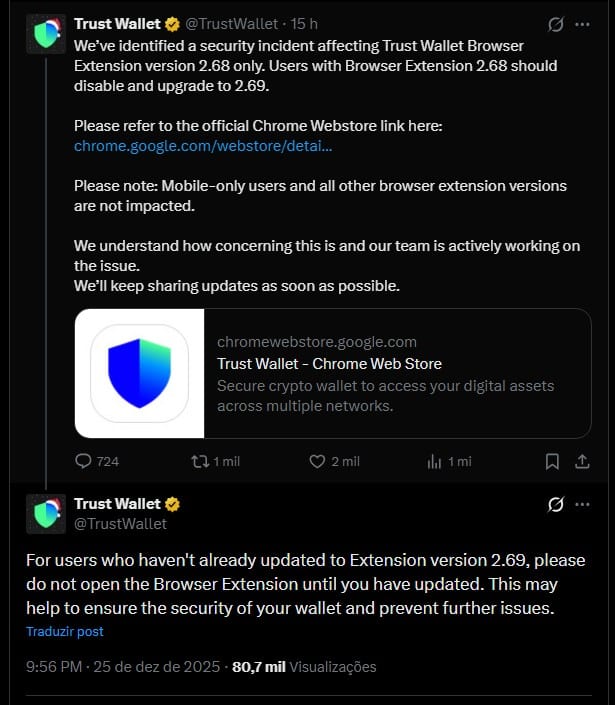Click the @TrustWallet handle under second tweet name
The width and height of the screenshot is (615, 705).
point(120,523)
